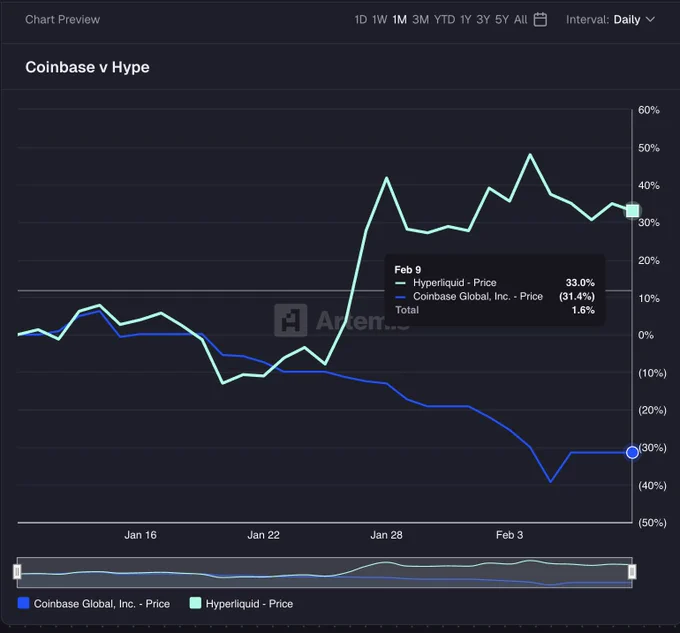Click the blue Coinbase legend color swatch
Image resolution: width=680 pixels, height=633 pixels.
[23, 603]
